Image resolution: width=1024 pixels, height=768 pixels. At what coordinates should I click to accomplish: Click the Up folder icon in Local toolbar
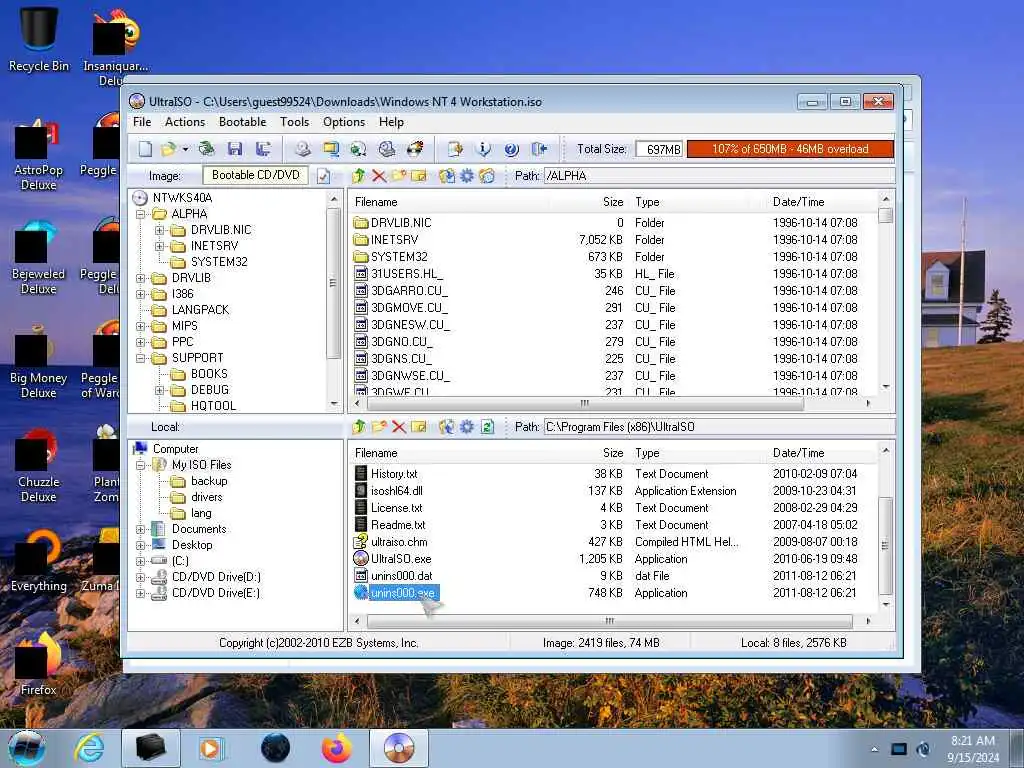click(x=358, y=427)
